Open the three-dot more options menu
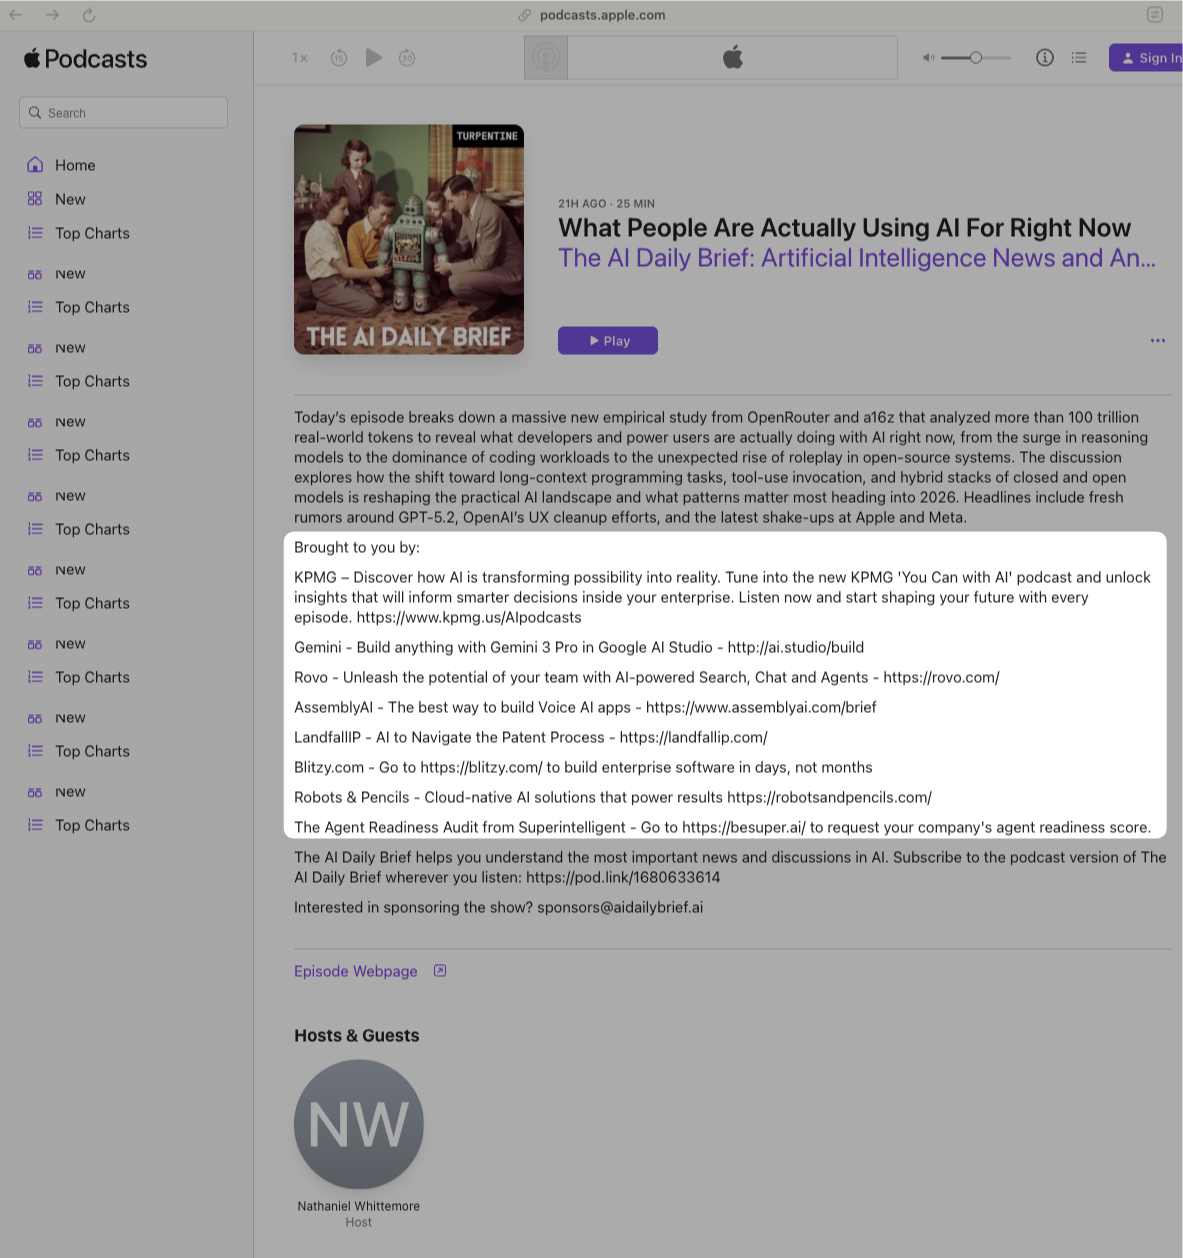The height and width of the screenshot is (1258, 1183). coord(1158,341)
